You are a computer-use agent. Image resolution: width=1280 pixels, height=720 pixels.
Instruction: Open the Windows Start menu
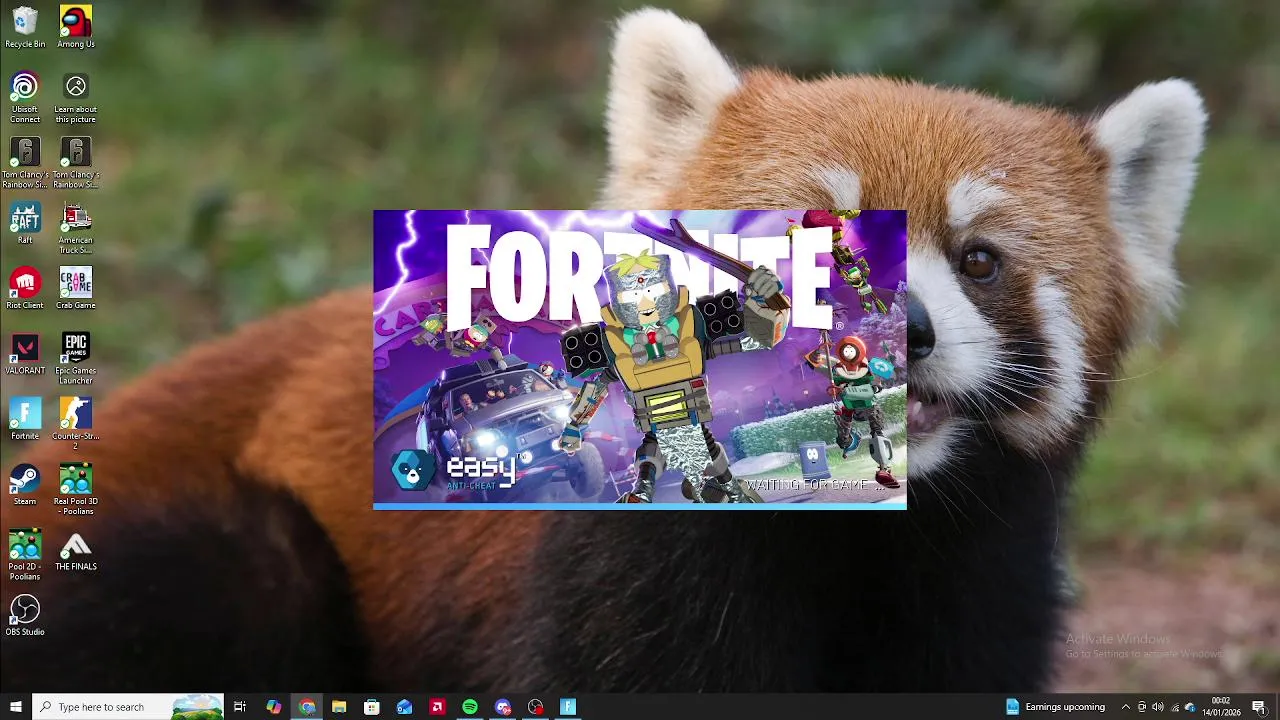[16, 707]
